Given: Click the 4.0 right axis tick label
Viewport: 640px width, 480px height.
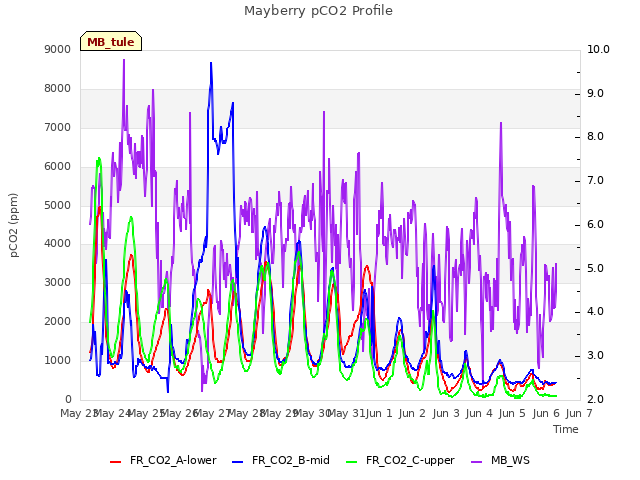Looking at the screenshot, I should click(x=595, y=311).
